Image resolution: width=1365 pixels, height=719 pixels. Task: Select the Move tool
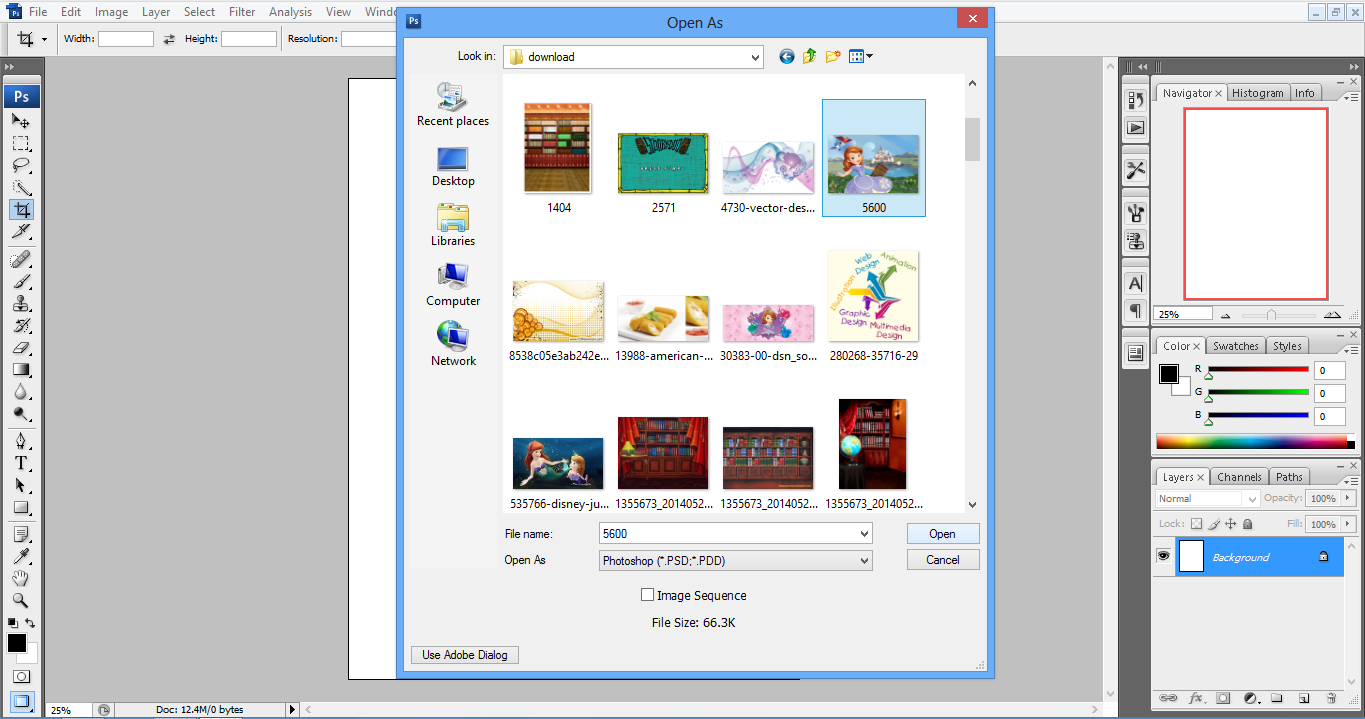point(22,119)
